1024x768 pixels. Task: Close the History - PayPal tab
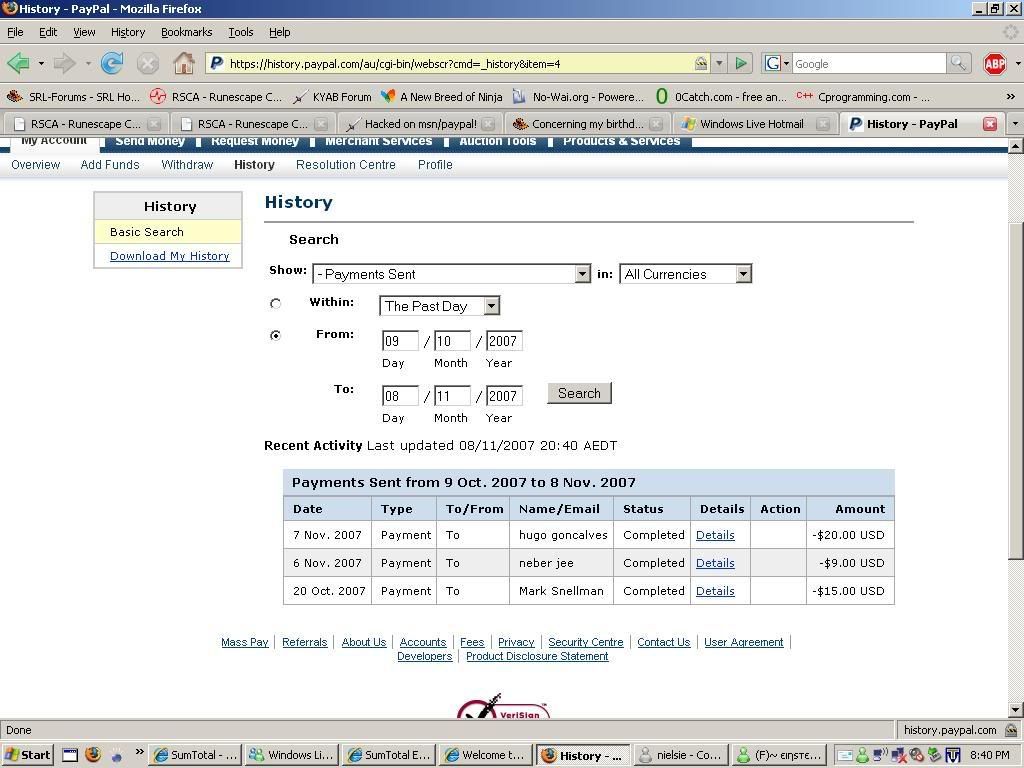(x=989, y=124)
